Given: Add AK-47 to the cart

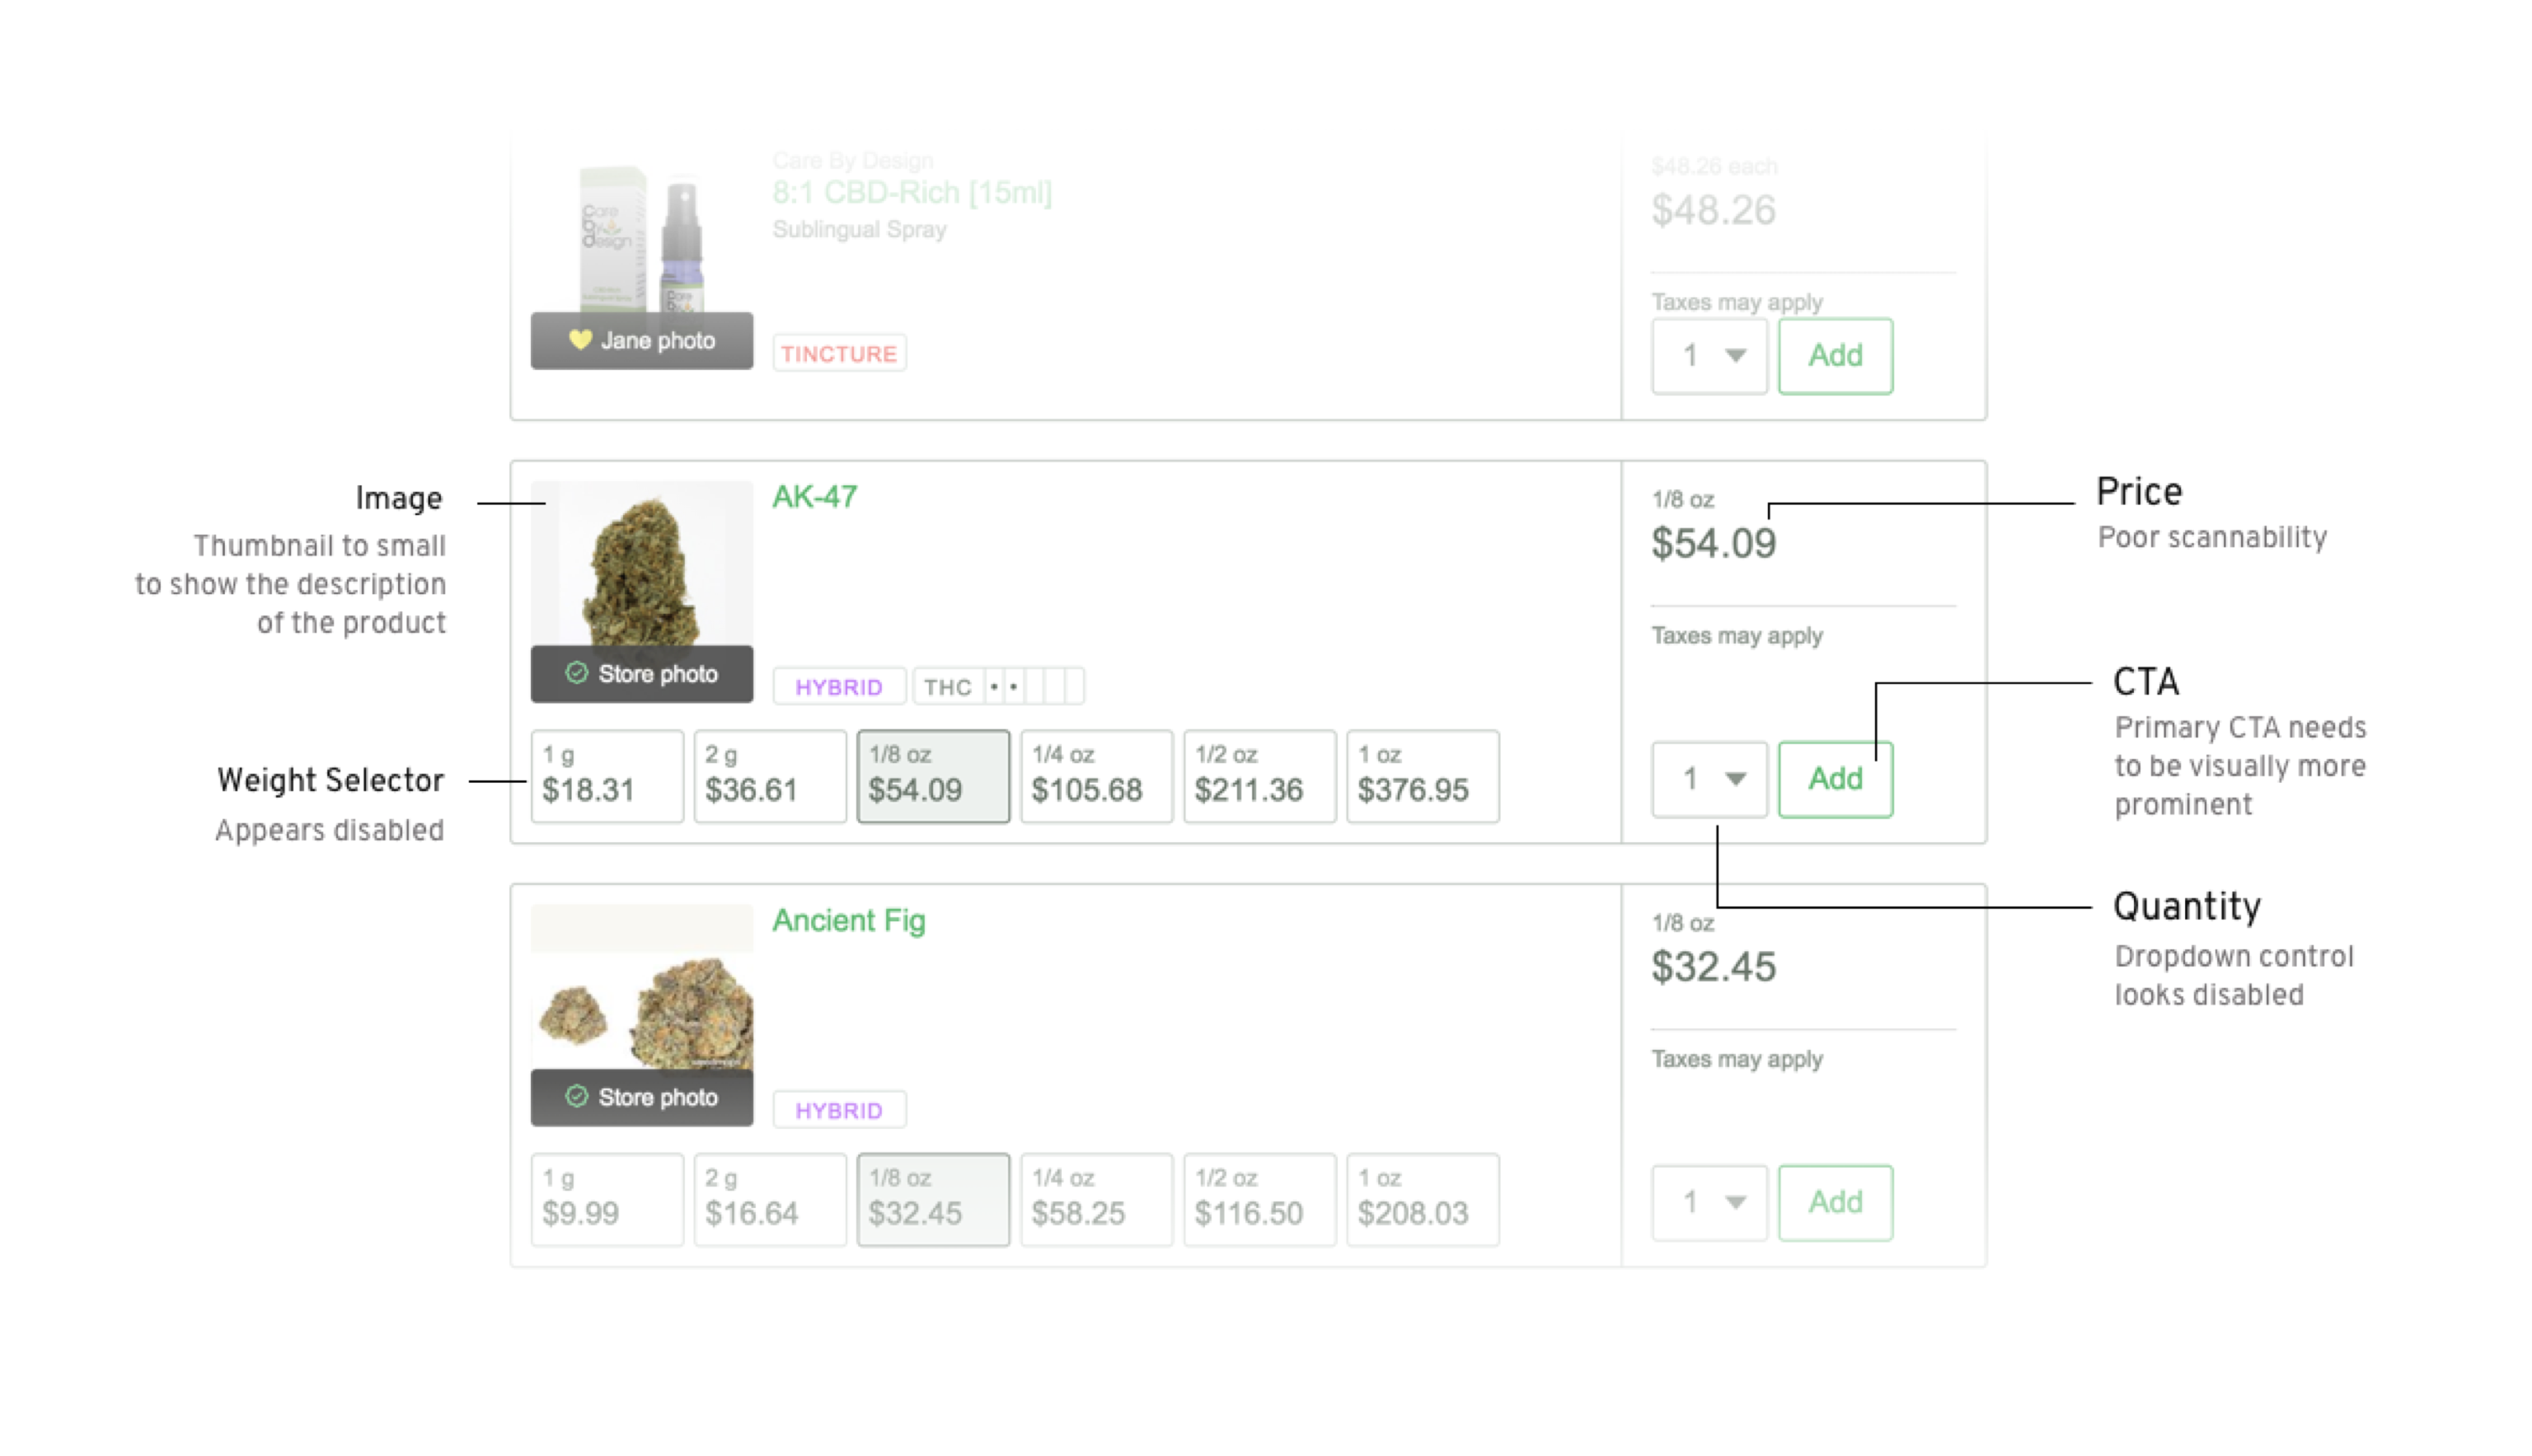Looking at the screenshot, I should tap(1835, 778).
